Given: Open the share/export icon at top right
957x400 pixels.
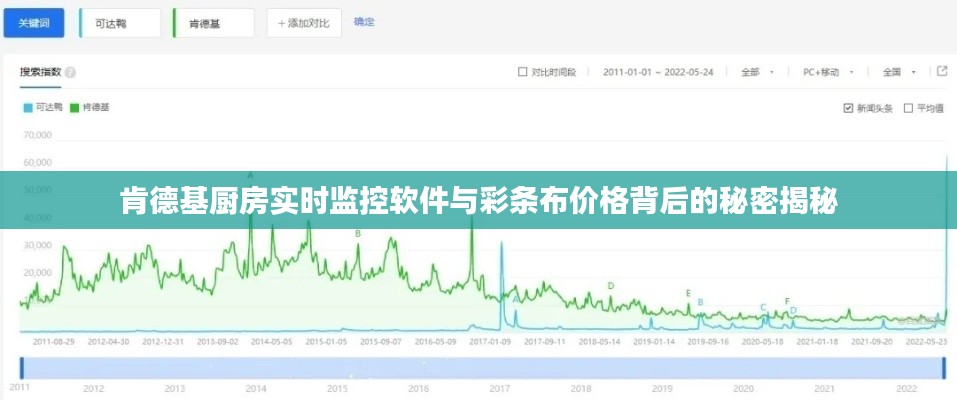Looking at the screenshot, I should coord(942,71).
